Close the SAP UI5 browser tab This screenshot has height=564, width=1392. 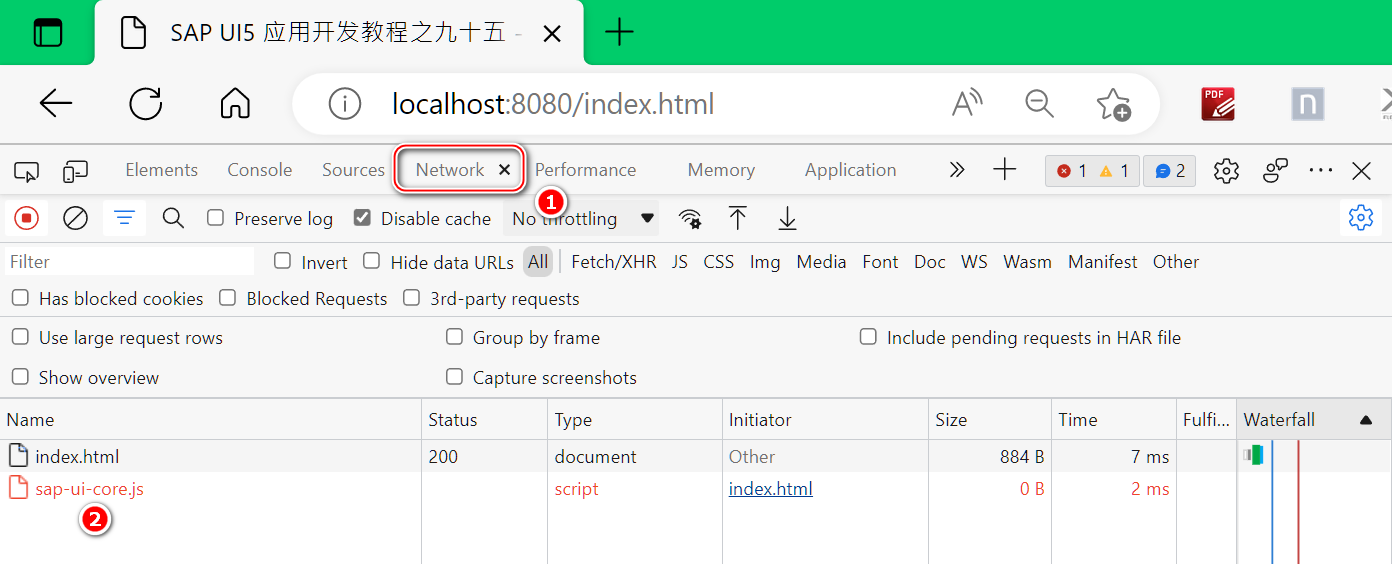point(551,33)
